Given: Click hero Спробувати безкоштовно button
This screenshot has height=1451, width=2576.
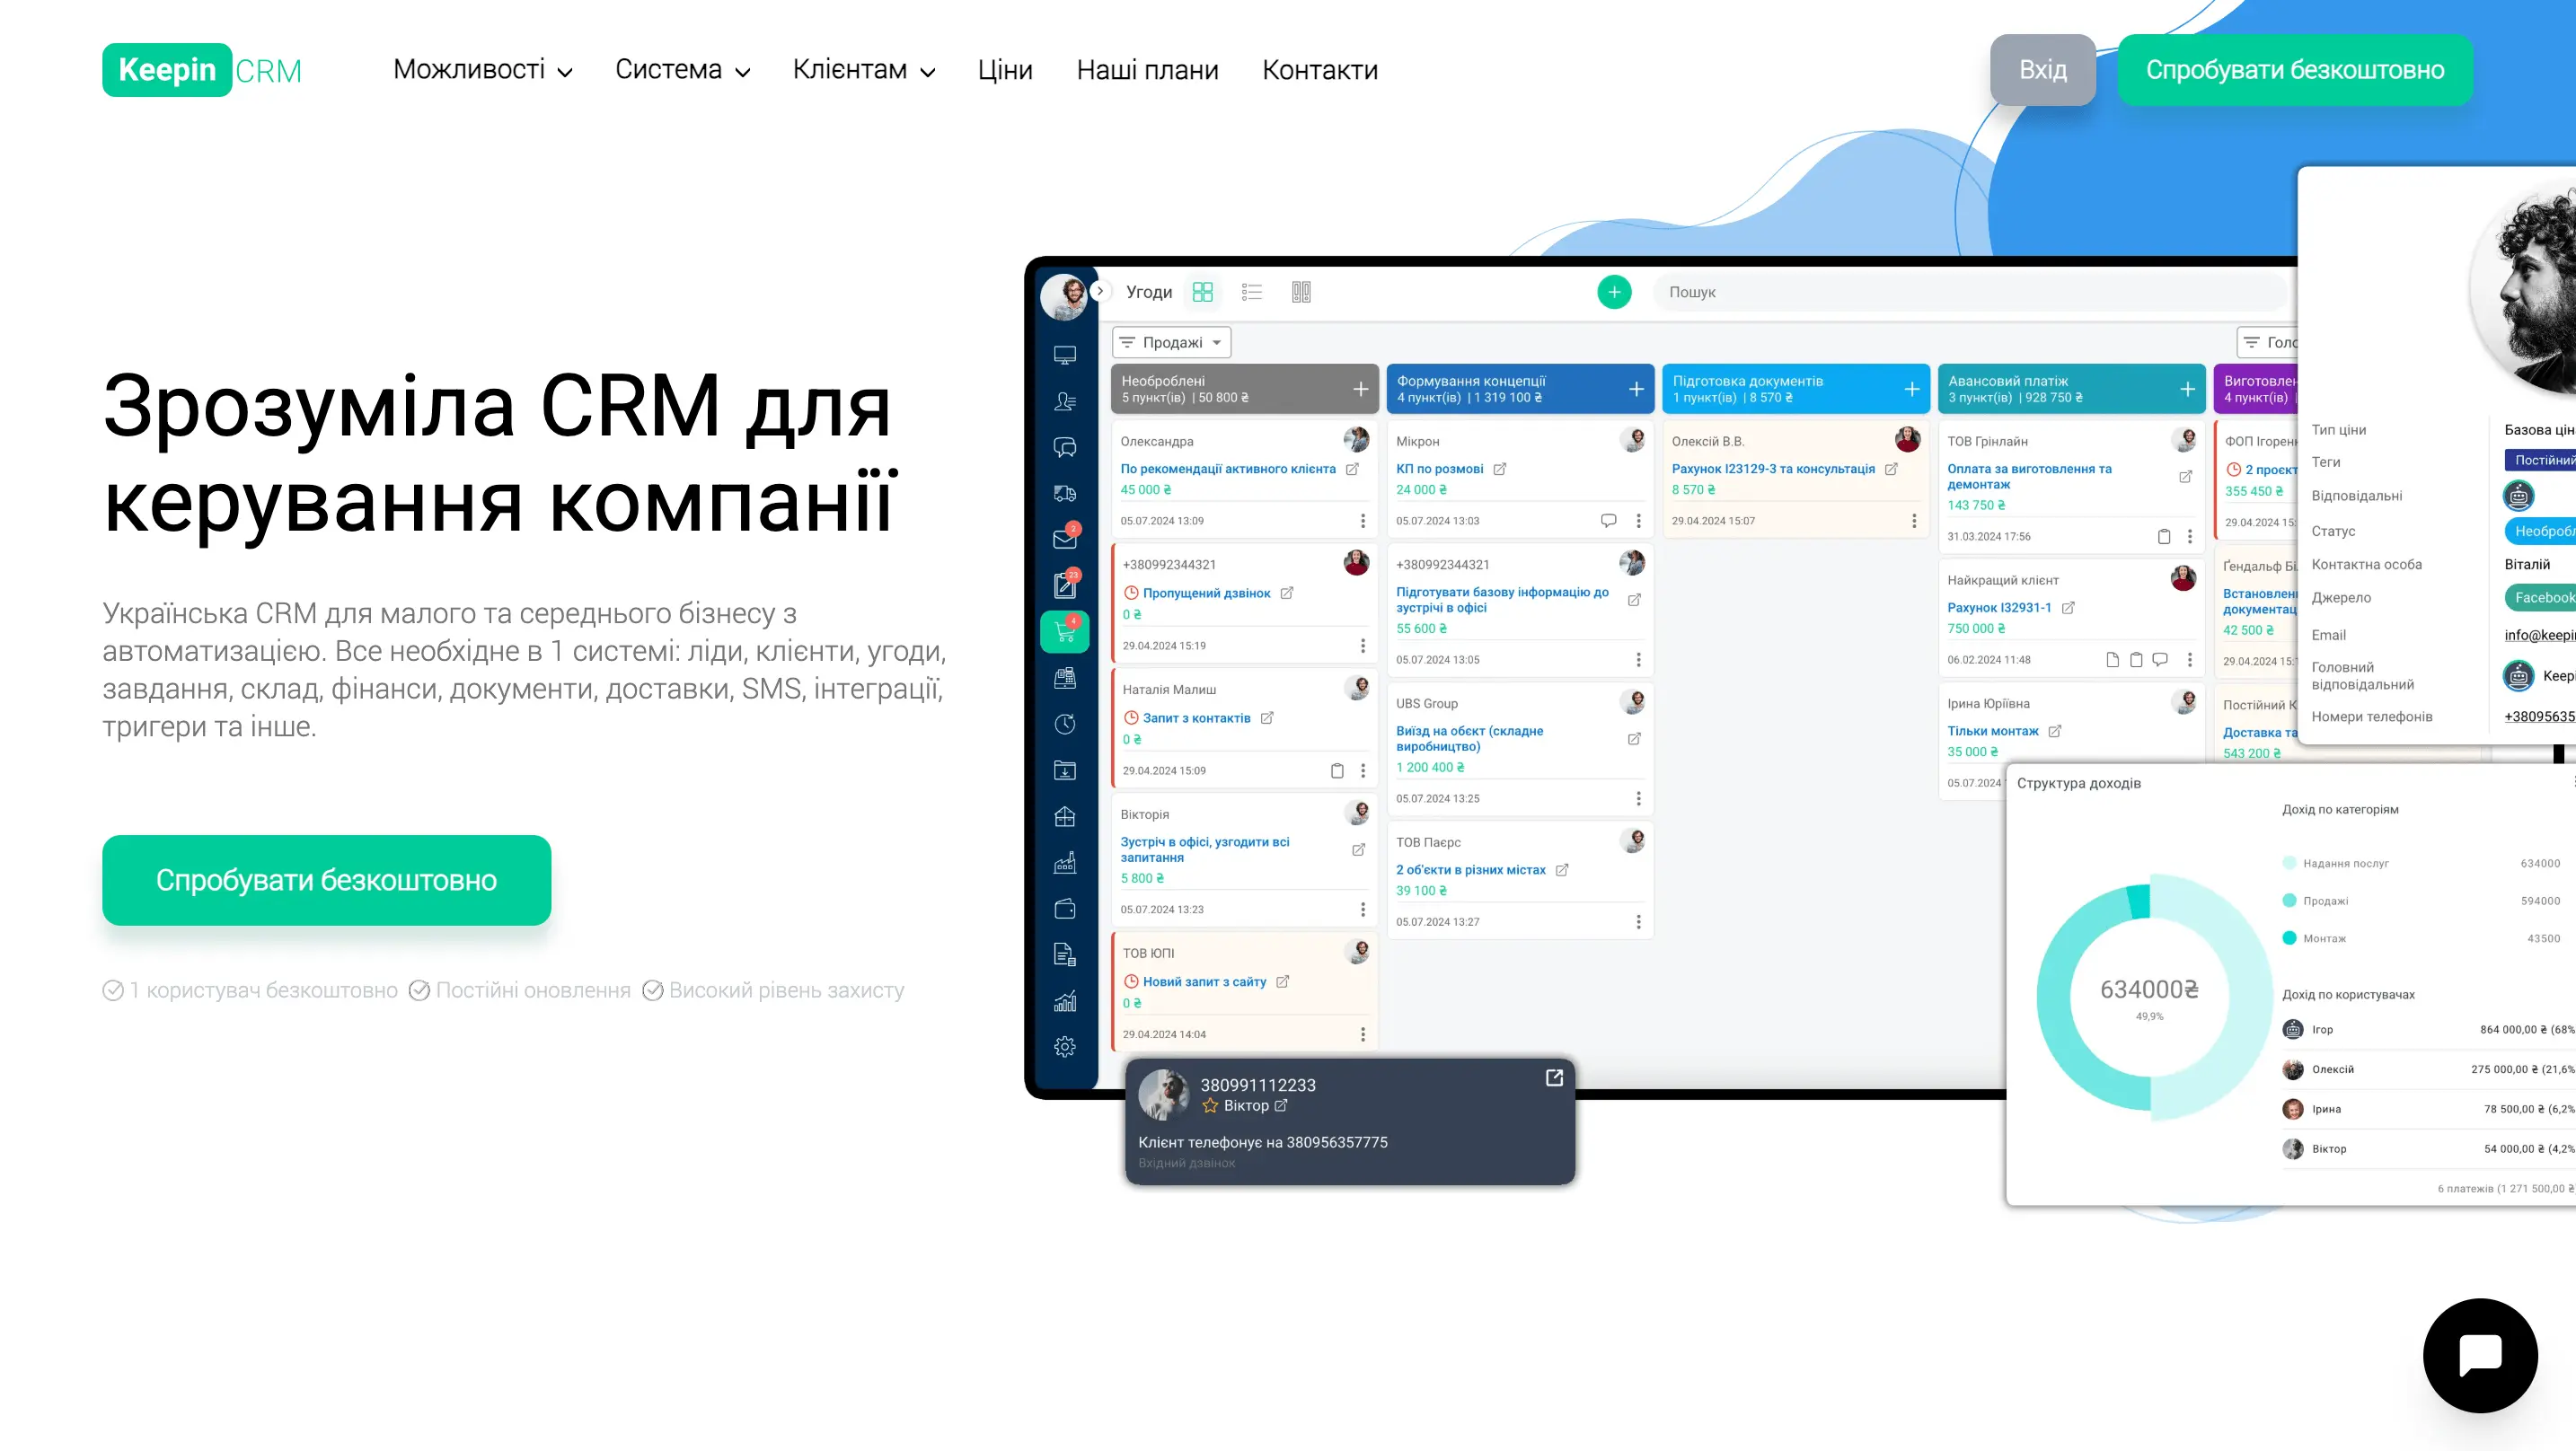Looking at the screenshot, I should coord(326,880).
